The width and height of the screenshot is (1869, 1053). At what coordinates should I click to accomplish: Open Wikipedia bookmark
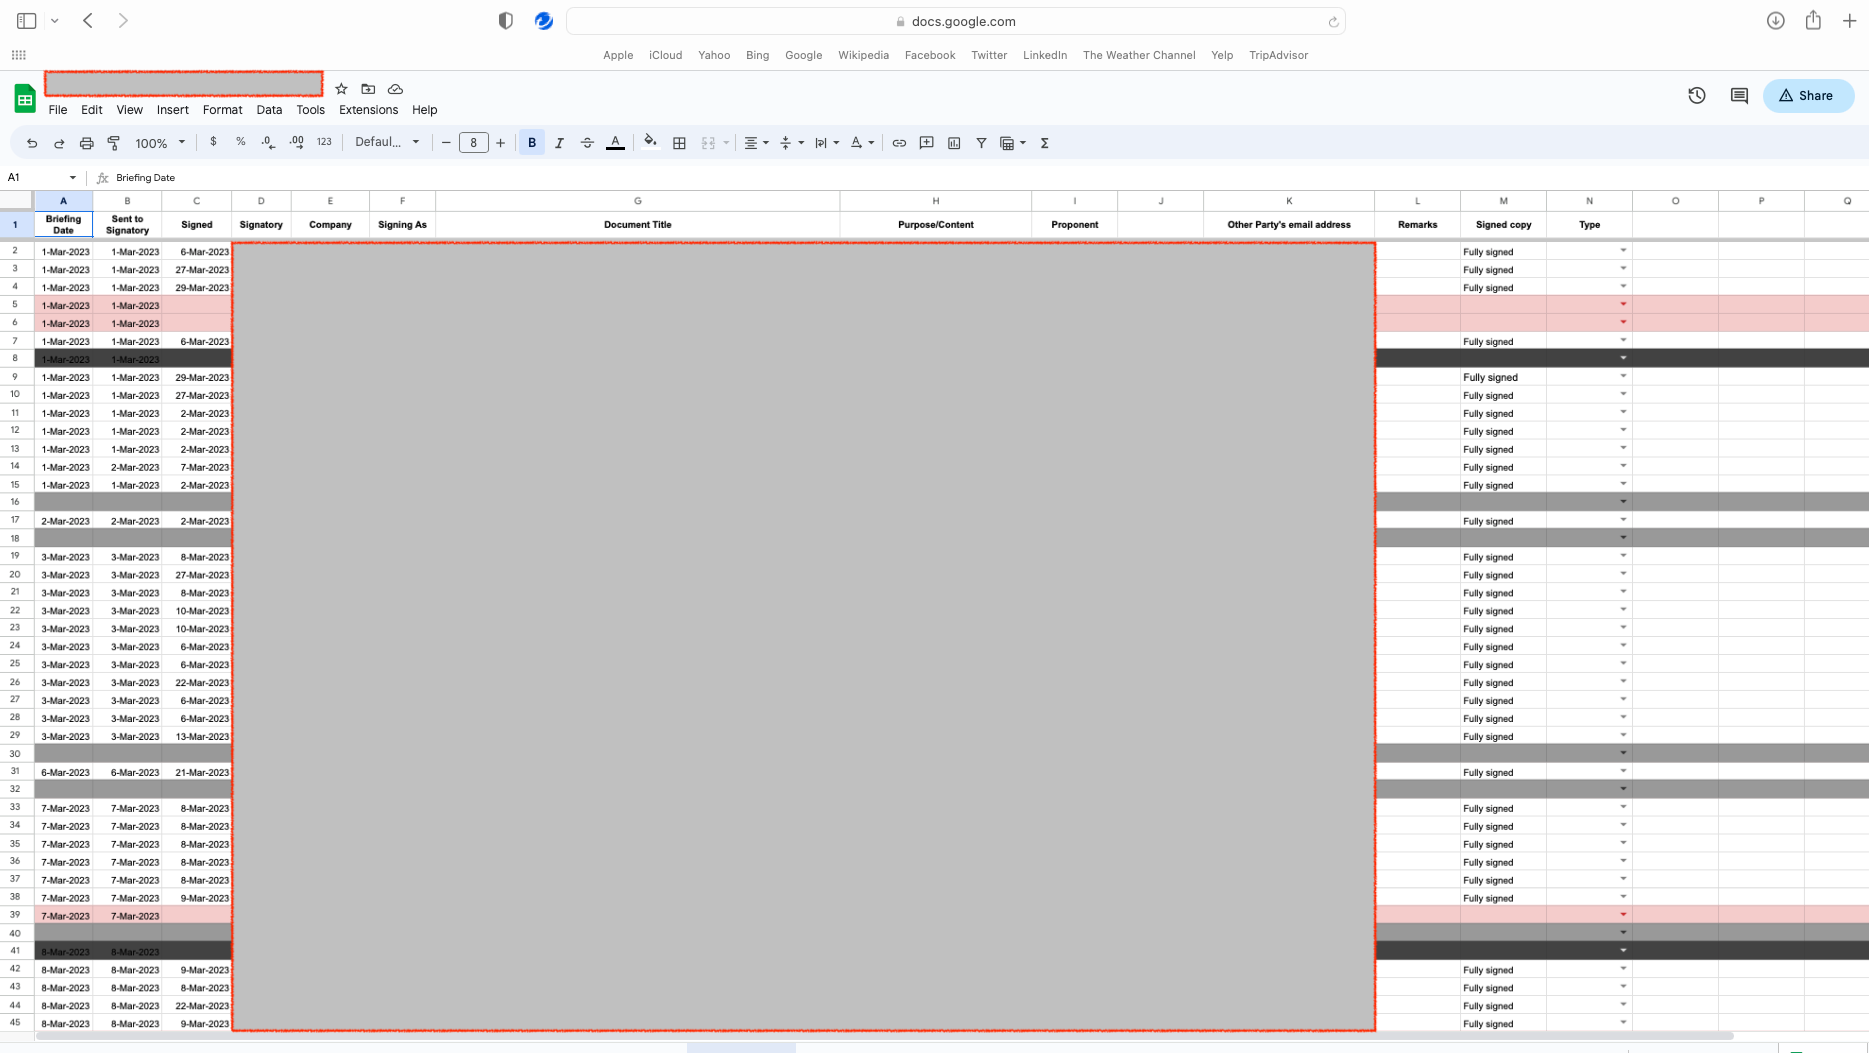click(863, 55)
